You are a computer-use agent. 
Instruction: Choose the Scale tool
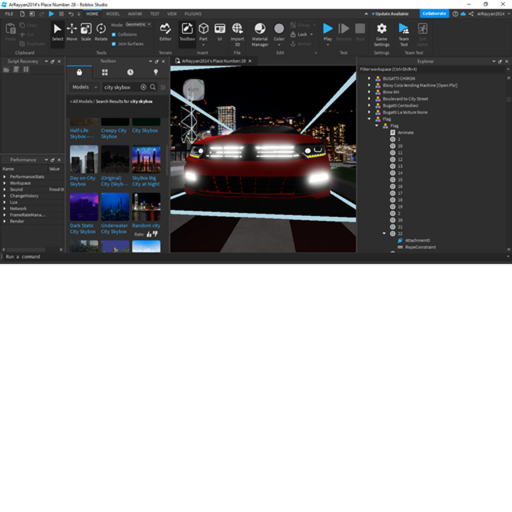click(x=86, y=32)
